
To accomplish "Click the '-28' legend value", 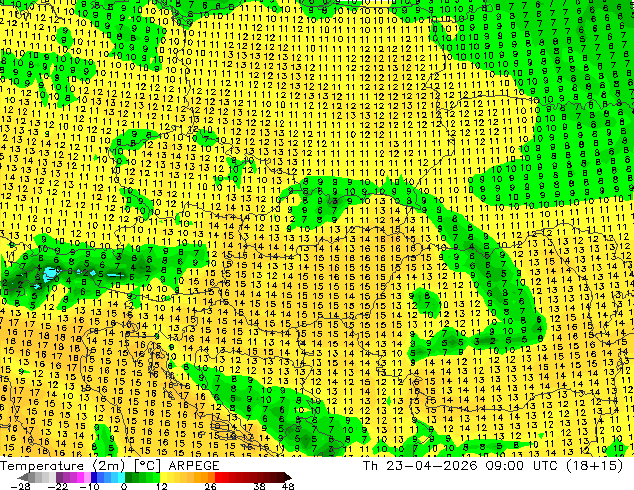I will (20, 486).
